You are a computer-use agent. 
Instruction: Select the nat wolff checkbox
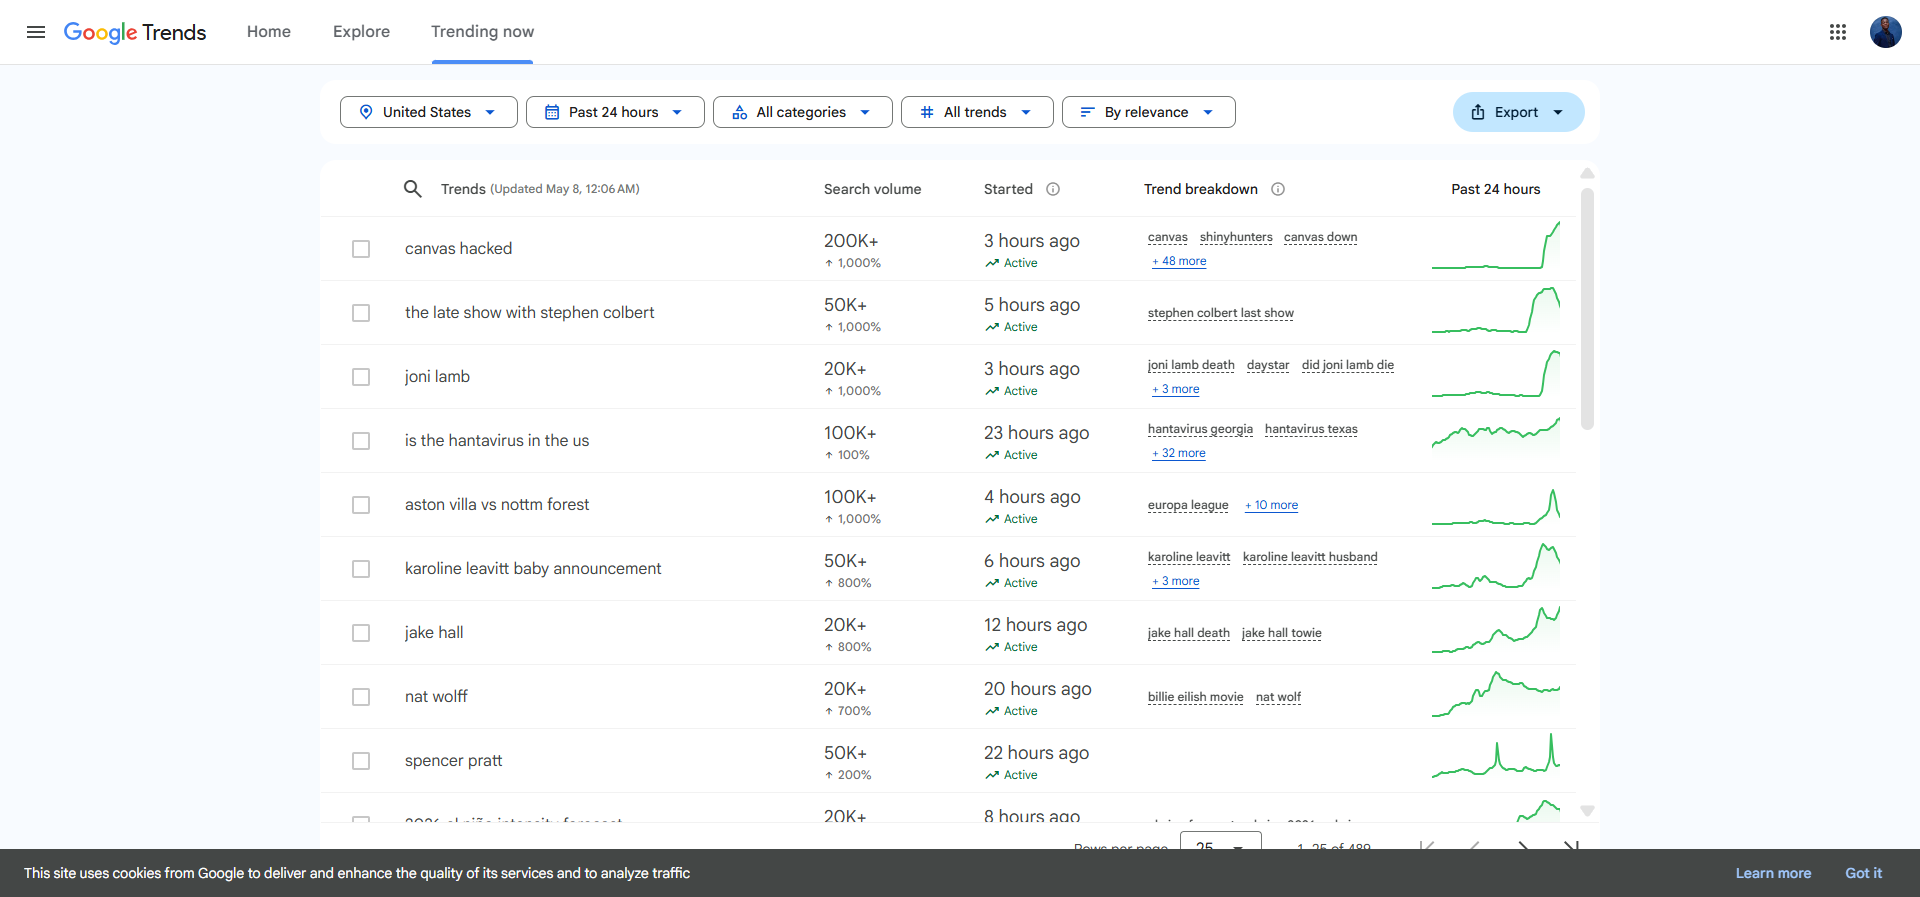pos(361,697)
